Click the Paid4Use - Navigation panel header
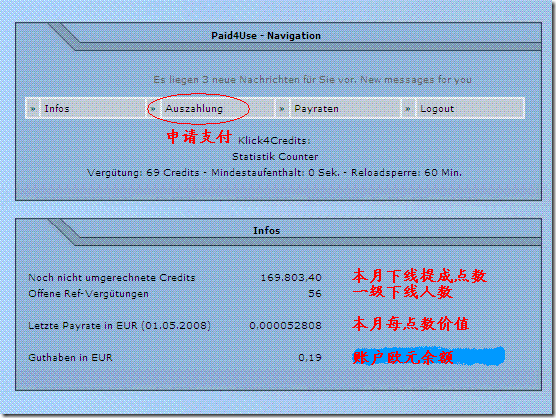The height and width of the screenshot is (418, 556). click(266, 36)
